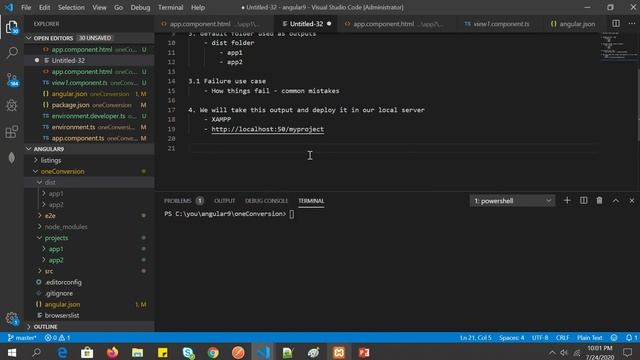Collapse the dist folder

89,182
